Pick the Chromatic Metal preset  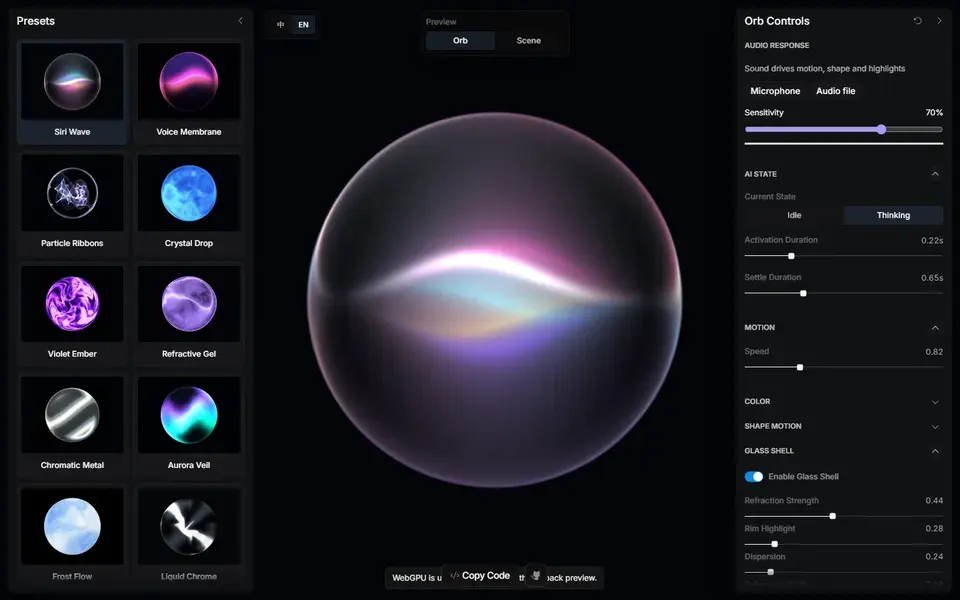click(x=72, y=426)
